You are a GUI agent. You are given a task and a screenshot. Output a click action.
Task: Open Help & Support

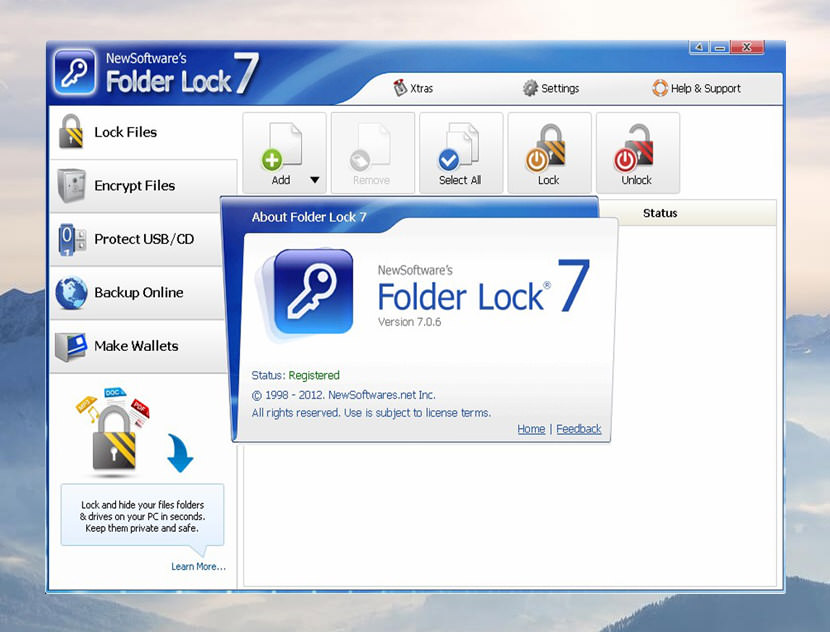tap(698, 88)
